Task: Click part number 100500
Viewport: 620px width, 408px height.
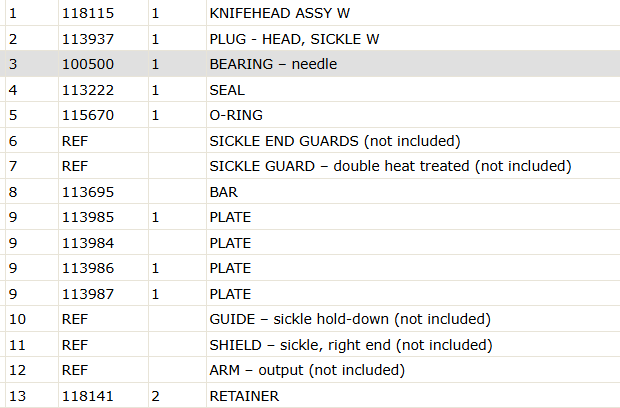Action: [88, 64]
